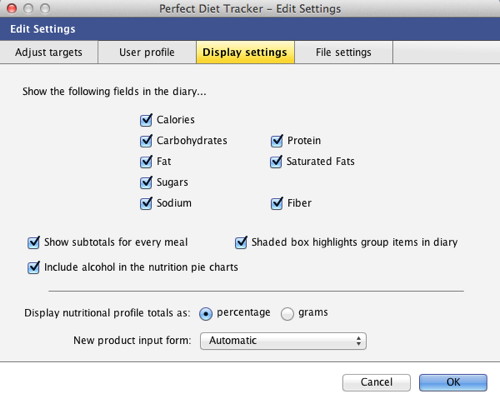This screenshot has width=500, height=404.
Task: Toggle the Fat checkbox
Action: point(146,162)
